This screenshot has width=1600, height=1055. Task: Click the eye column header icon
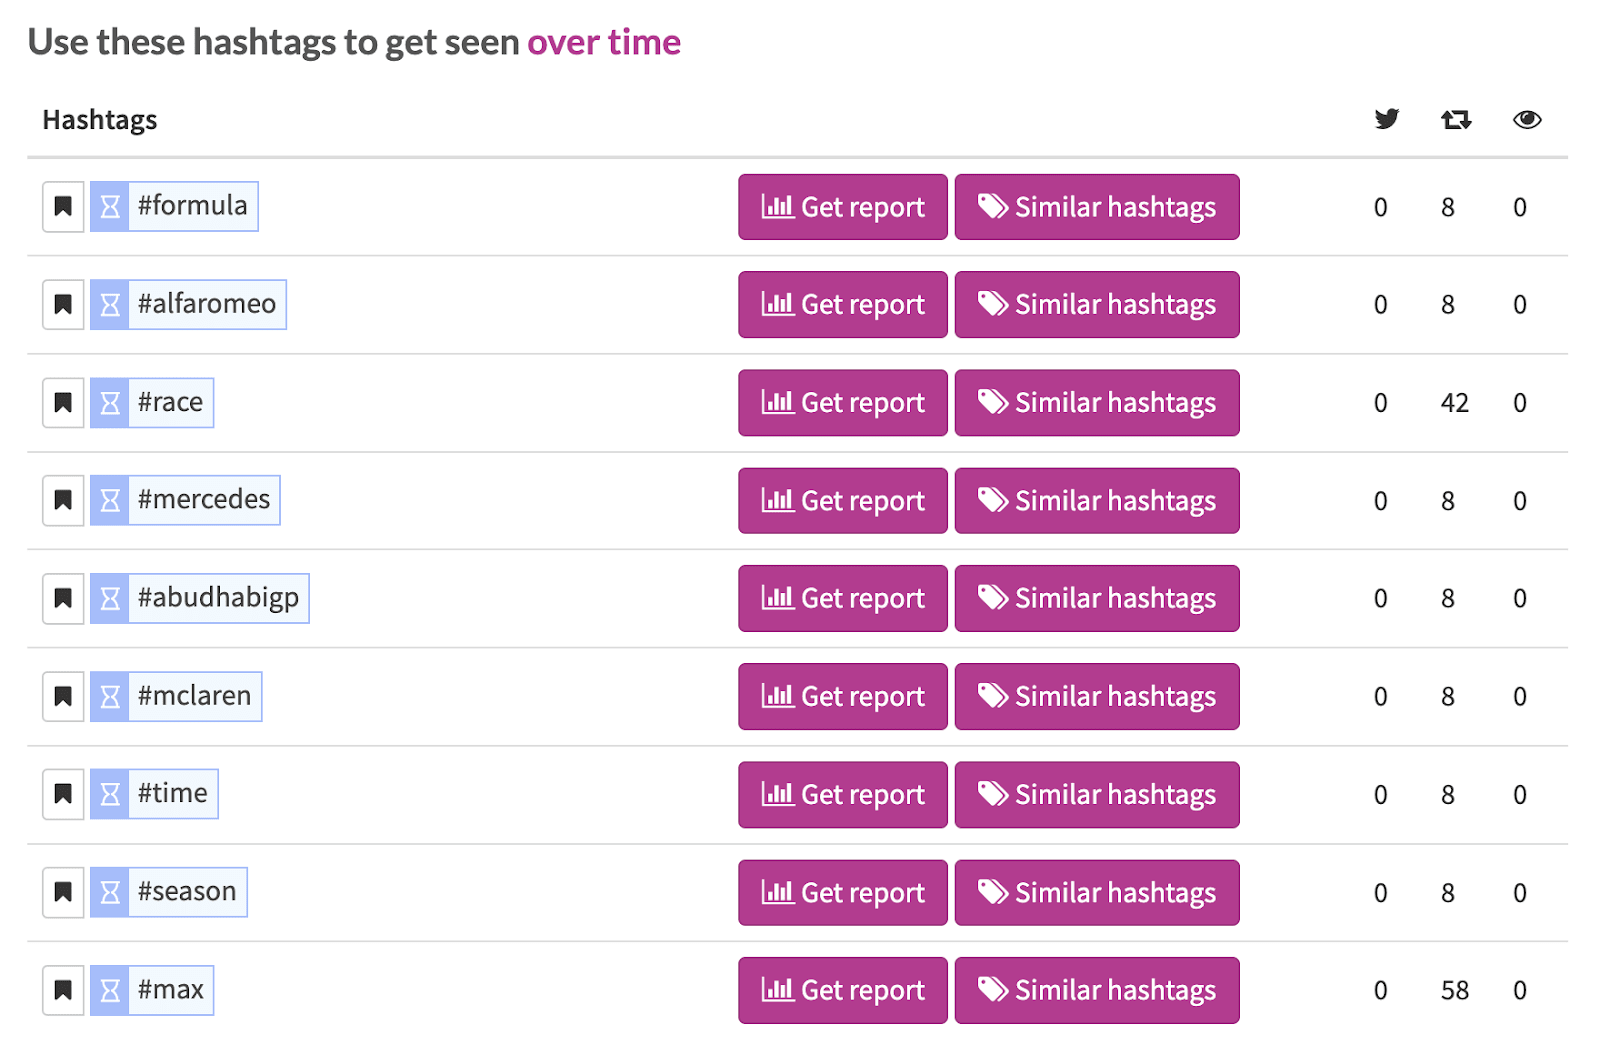tap(1527, 119)
